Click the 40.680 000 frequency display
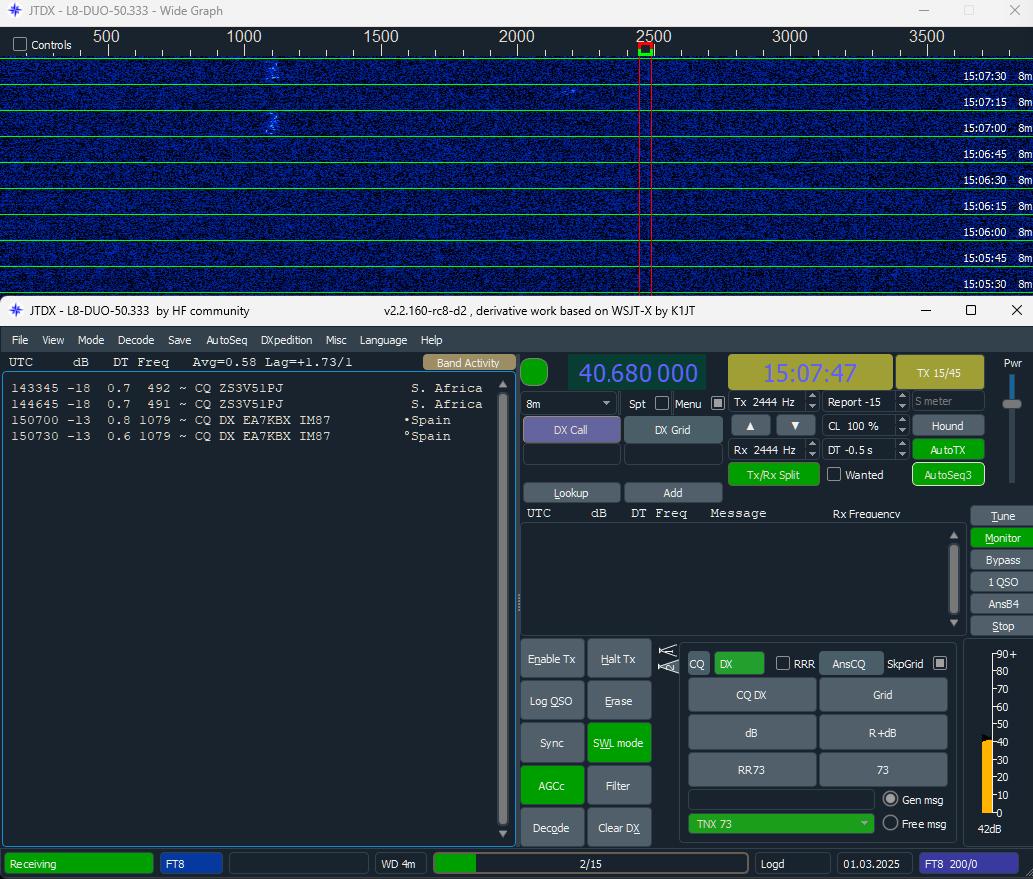 638,373
